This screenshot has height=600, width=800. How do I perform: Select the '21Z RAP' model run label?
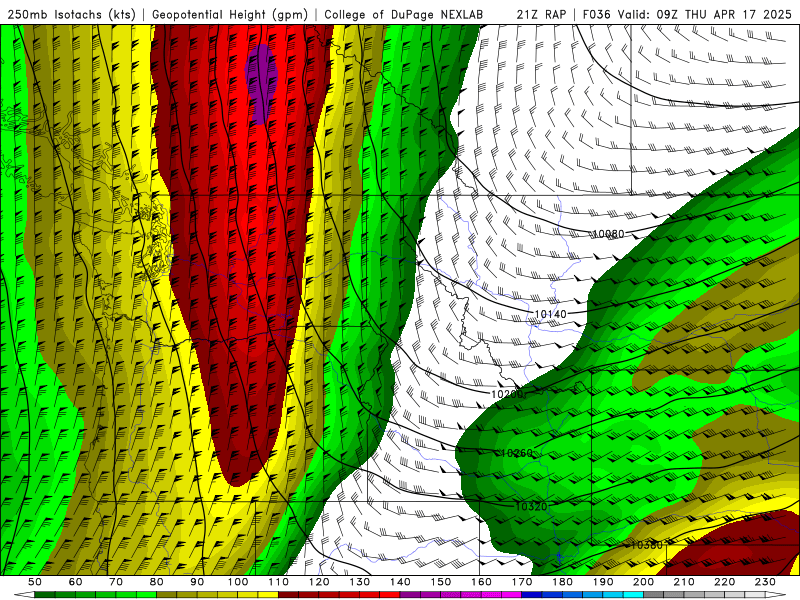541,15
